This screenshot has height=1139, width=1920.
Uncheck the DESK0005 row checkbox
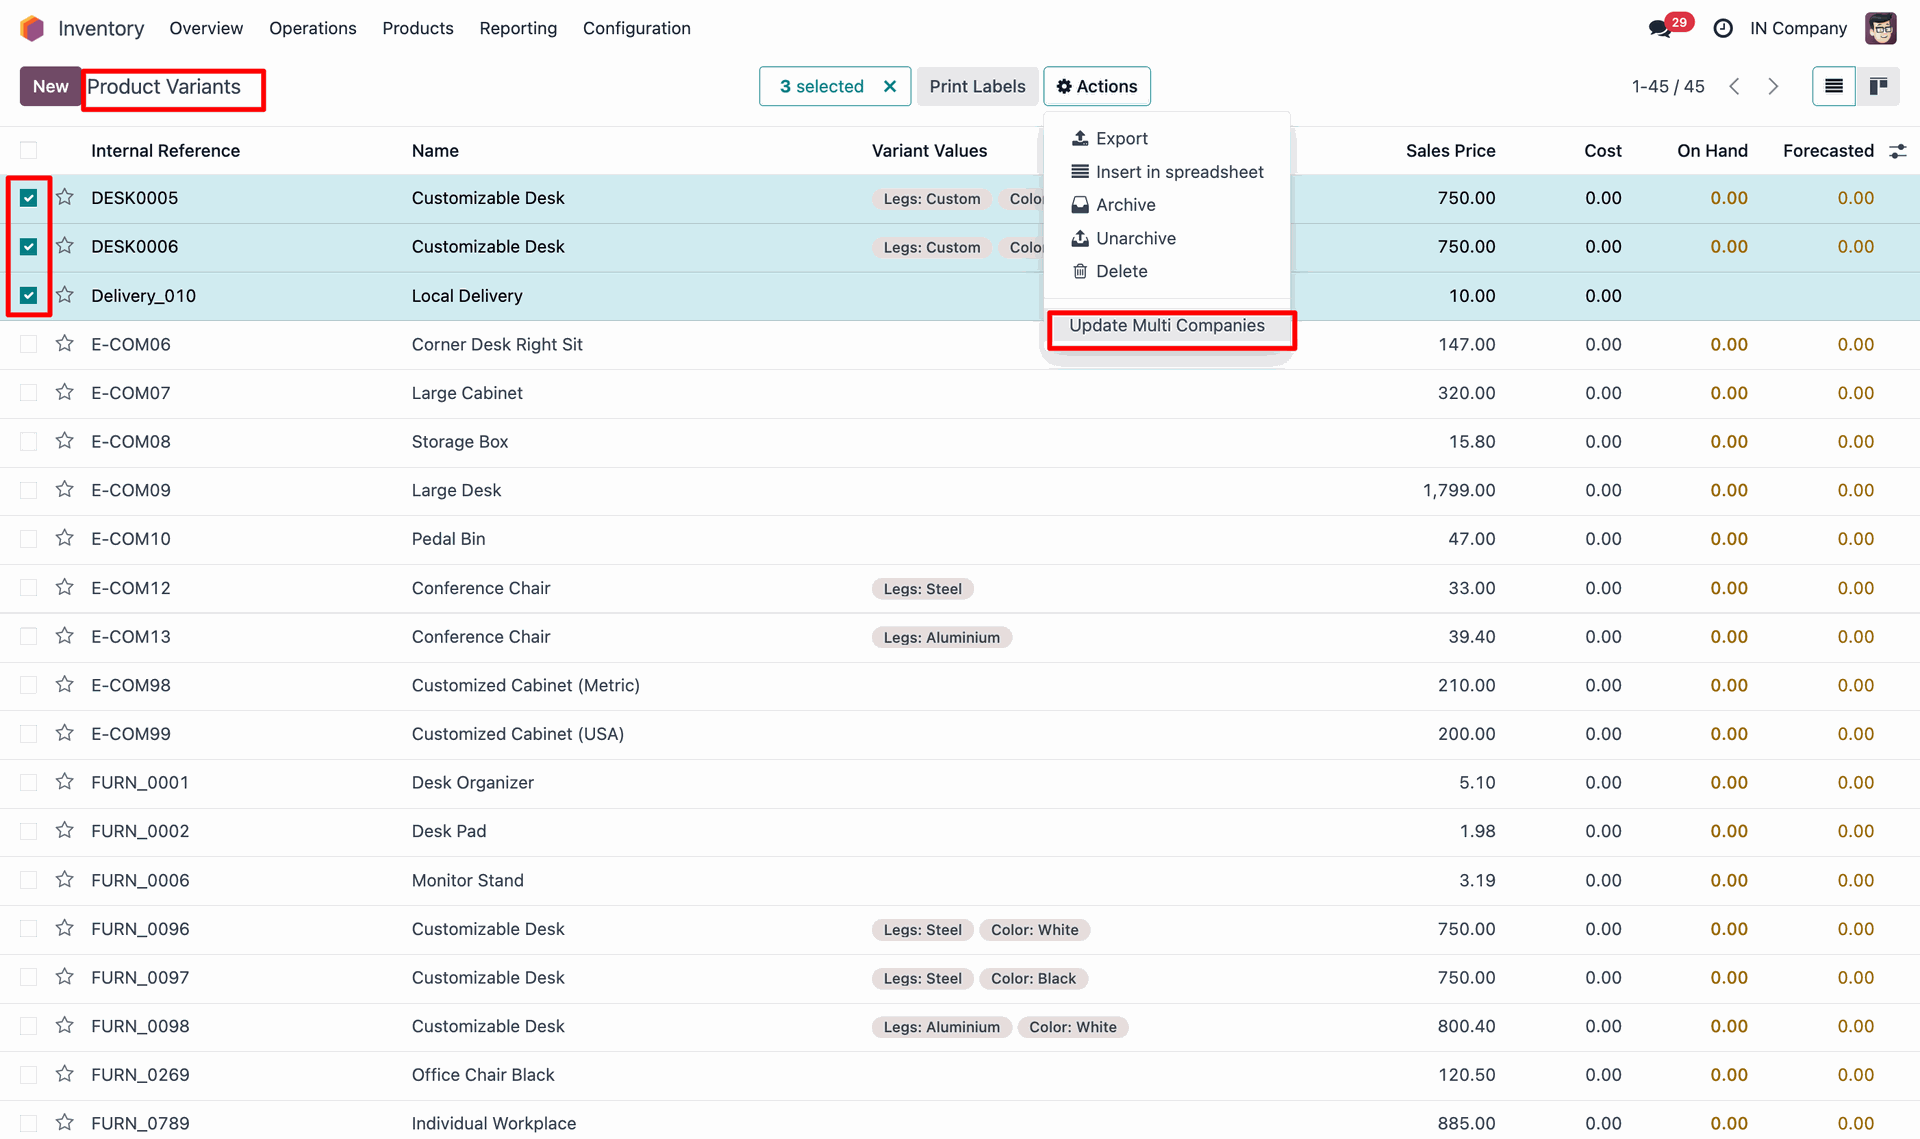coord(29,198)
